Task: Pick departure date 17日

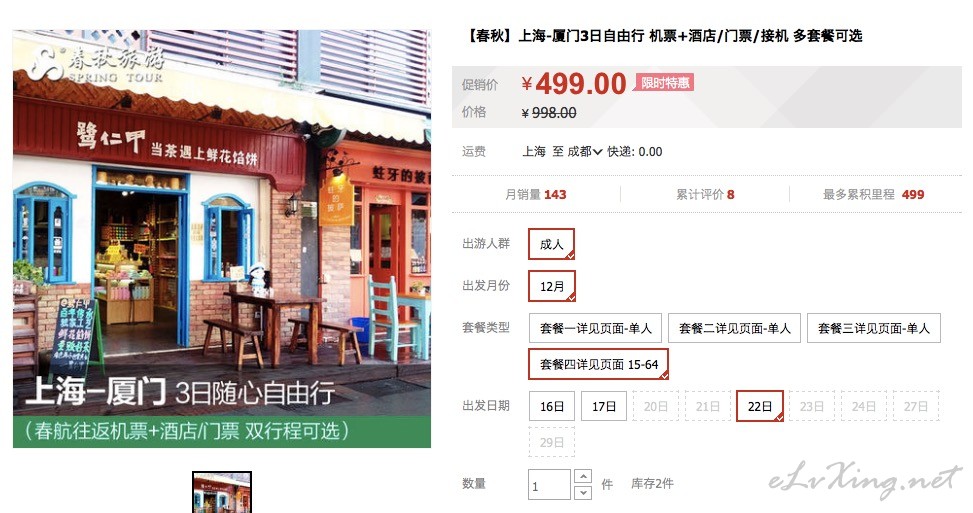Action: pyautogui.click(x=604, y=406)
